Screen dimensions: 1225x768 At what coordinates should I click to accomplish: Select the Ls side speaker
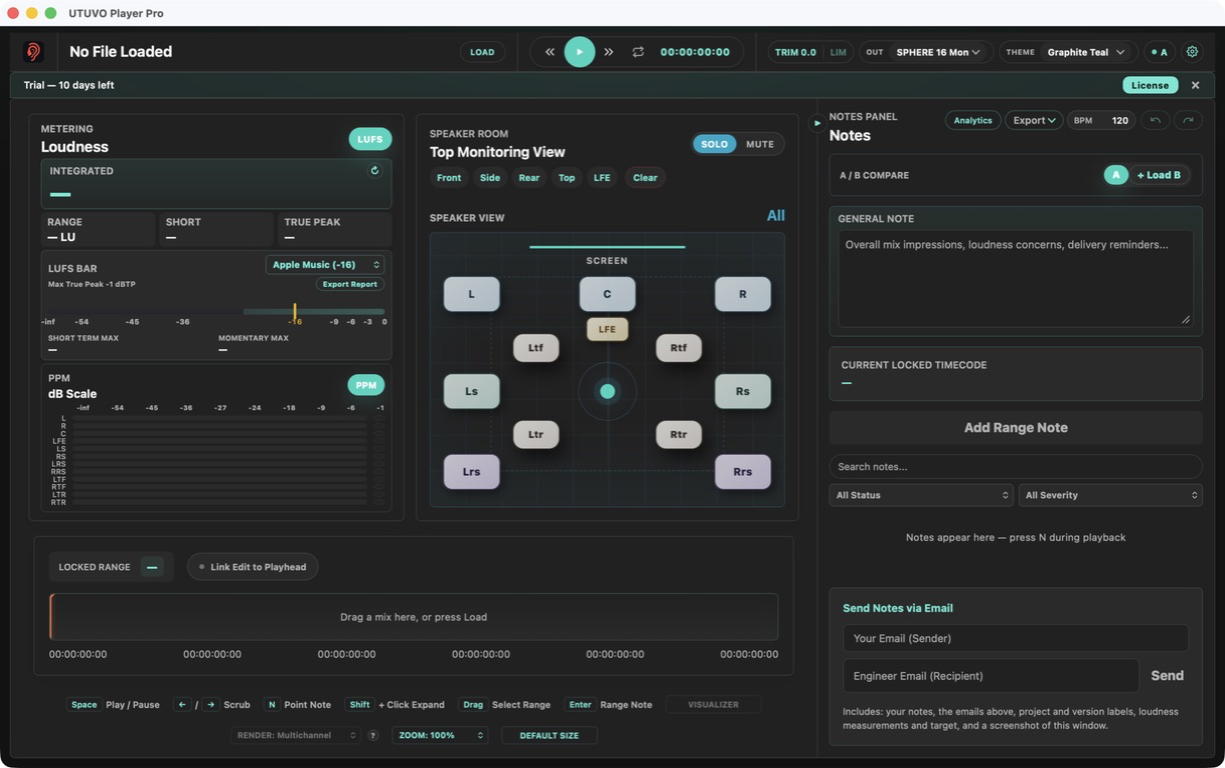point(471,391)
